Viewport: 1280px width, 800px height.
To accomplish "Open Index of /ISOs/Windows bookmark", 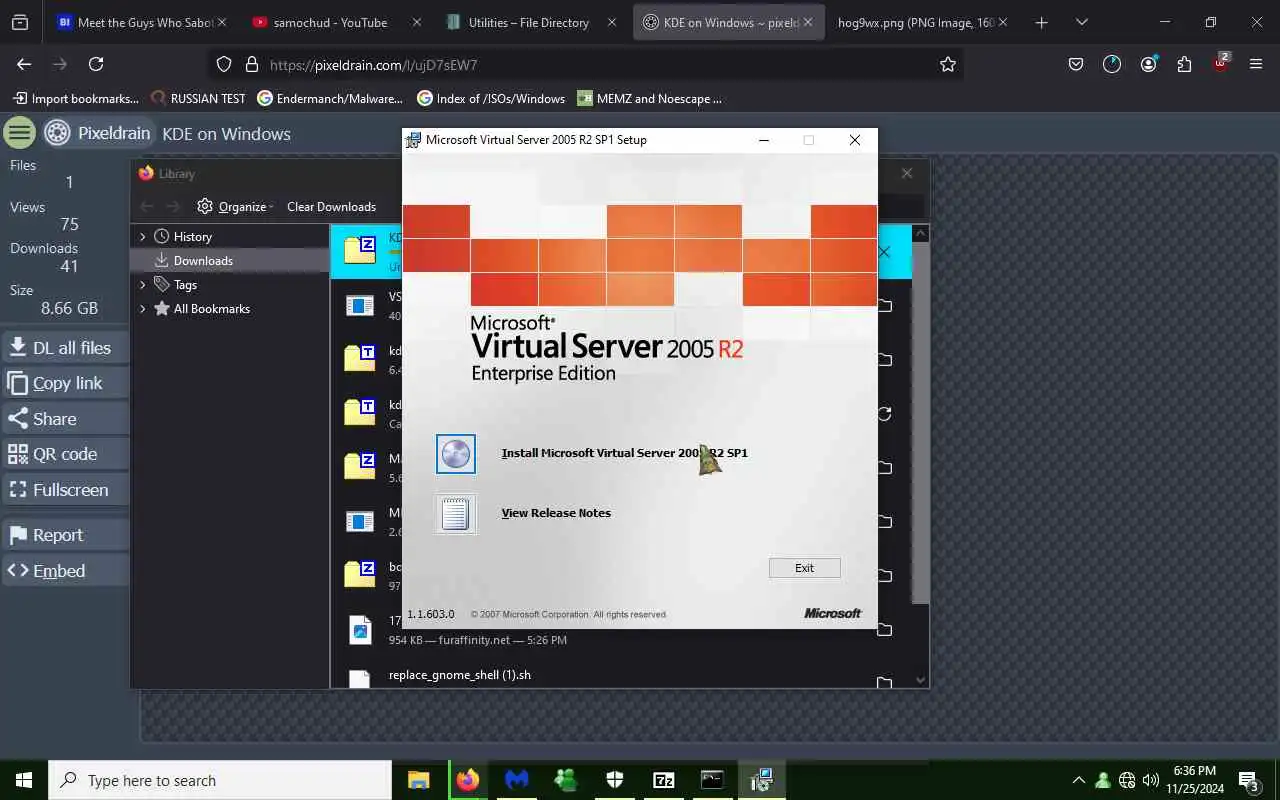I will click(491, 98).
